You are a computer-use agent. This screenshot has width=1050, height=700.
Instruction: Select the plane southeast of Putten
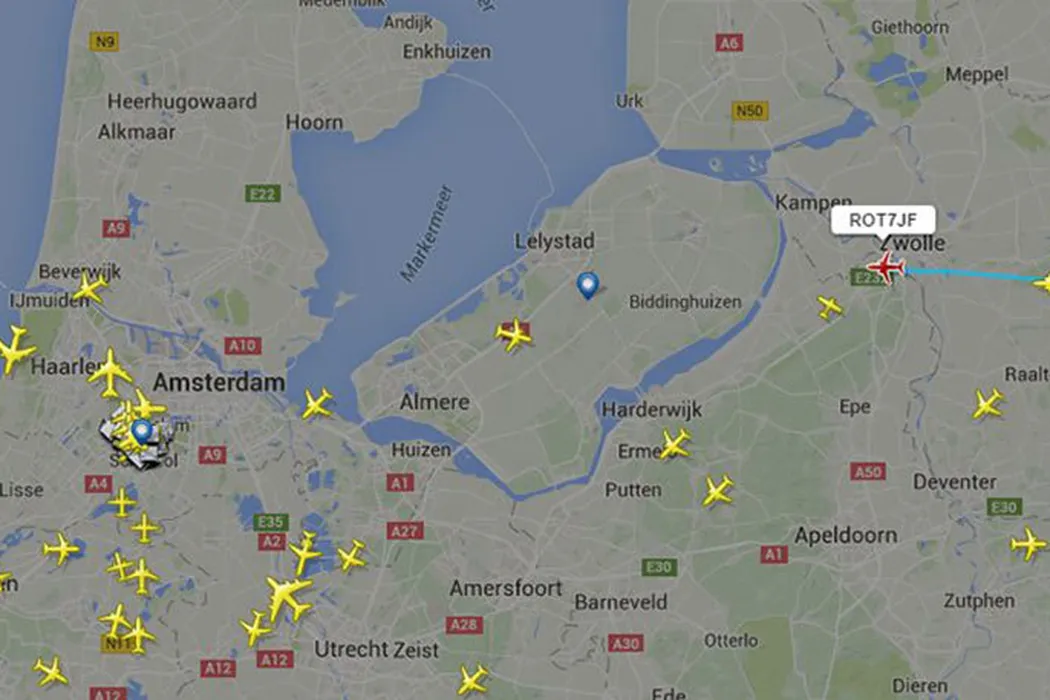[717, 490]
